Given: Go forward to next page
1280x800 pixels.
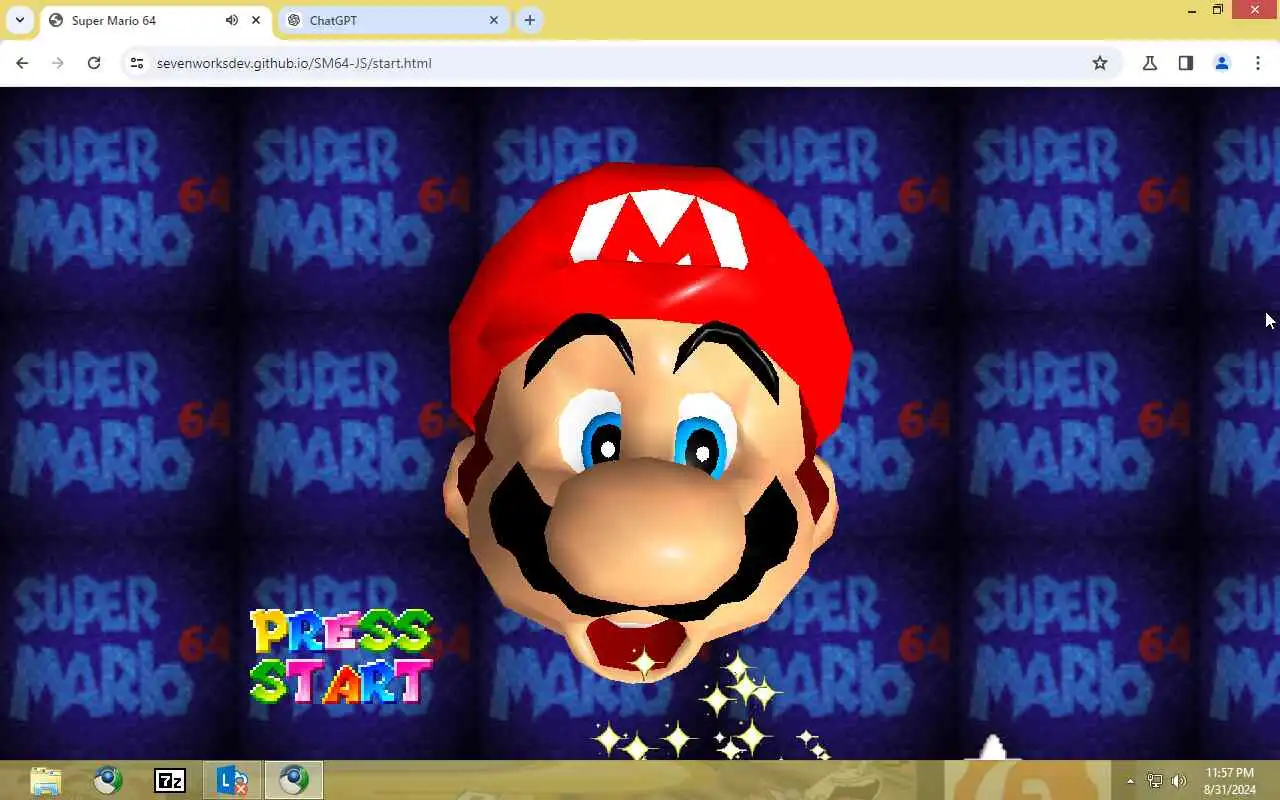Looking at the screenshot, I should click(58, 63).
